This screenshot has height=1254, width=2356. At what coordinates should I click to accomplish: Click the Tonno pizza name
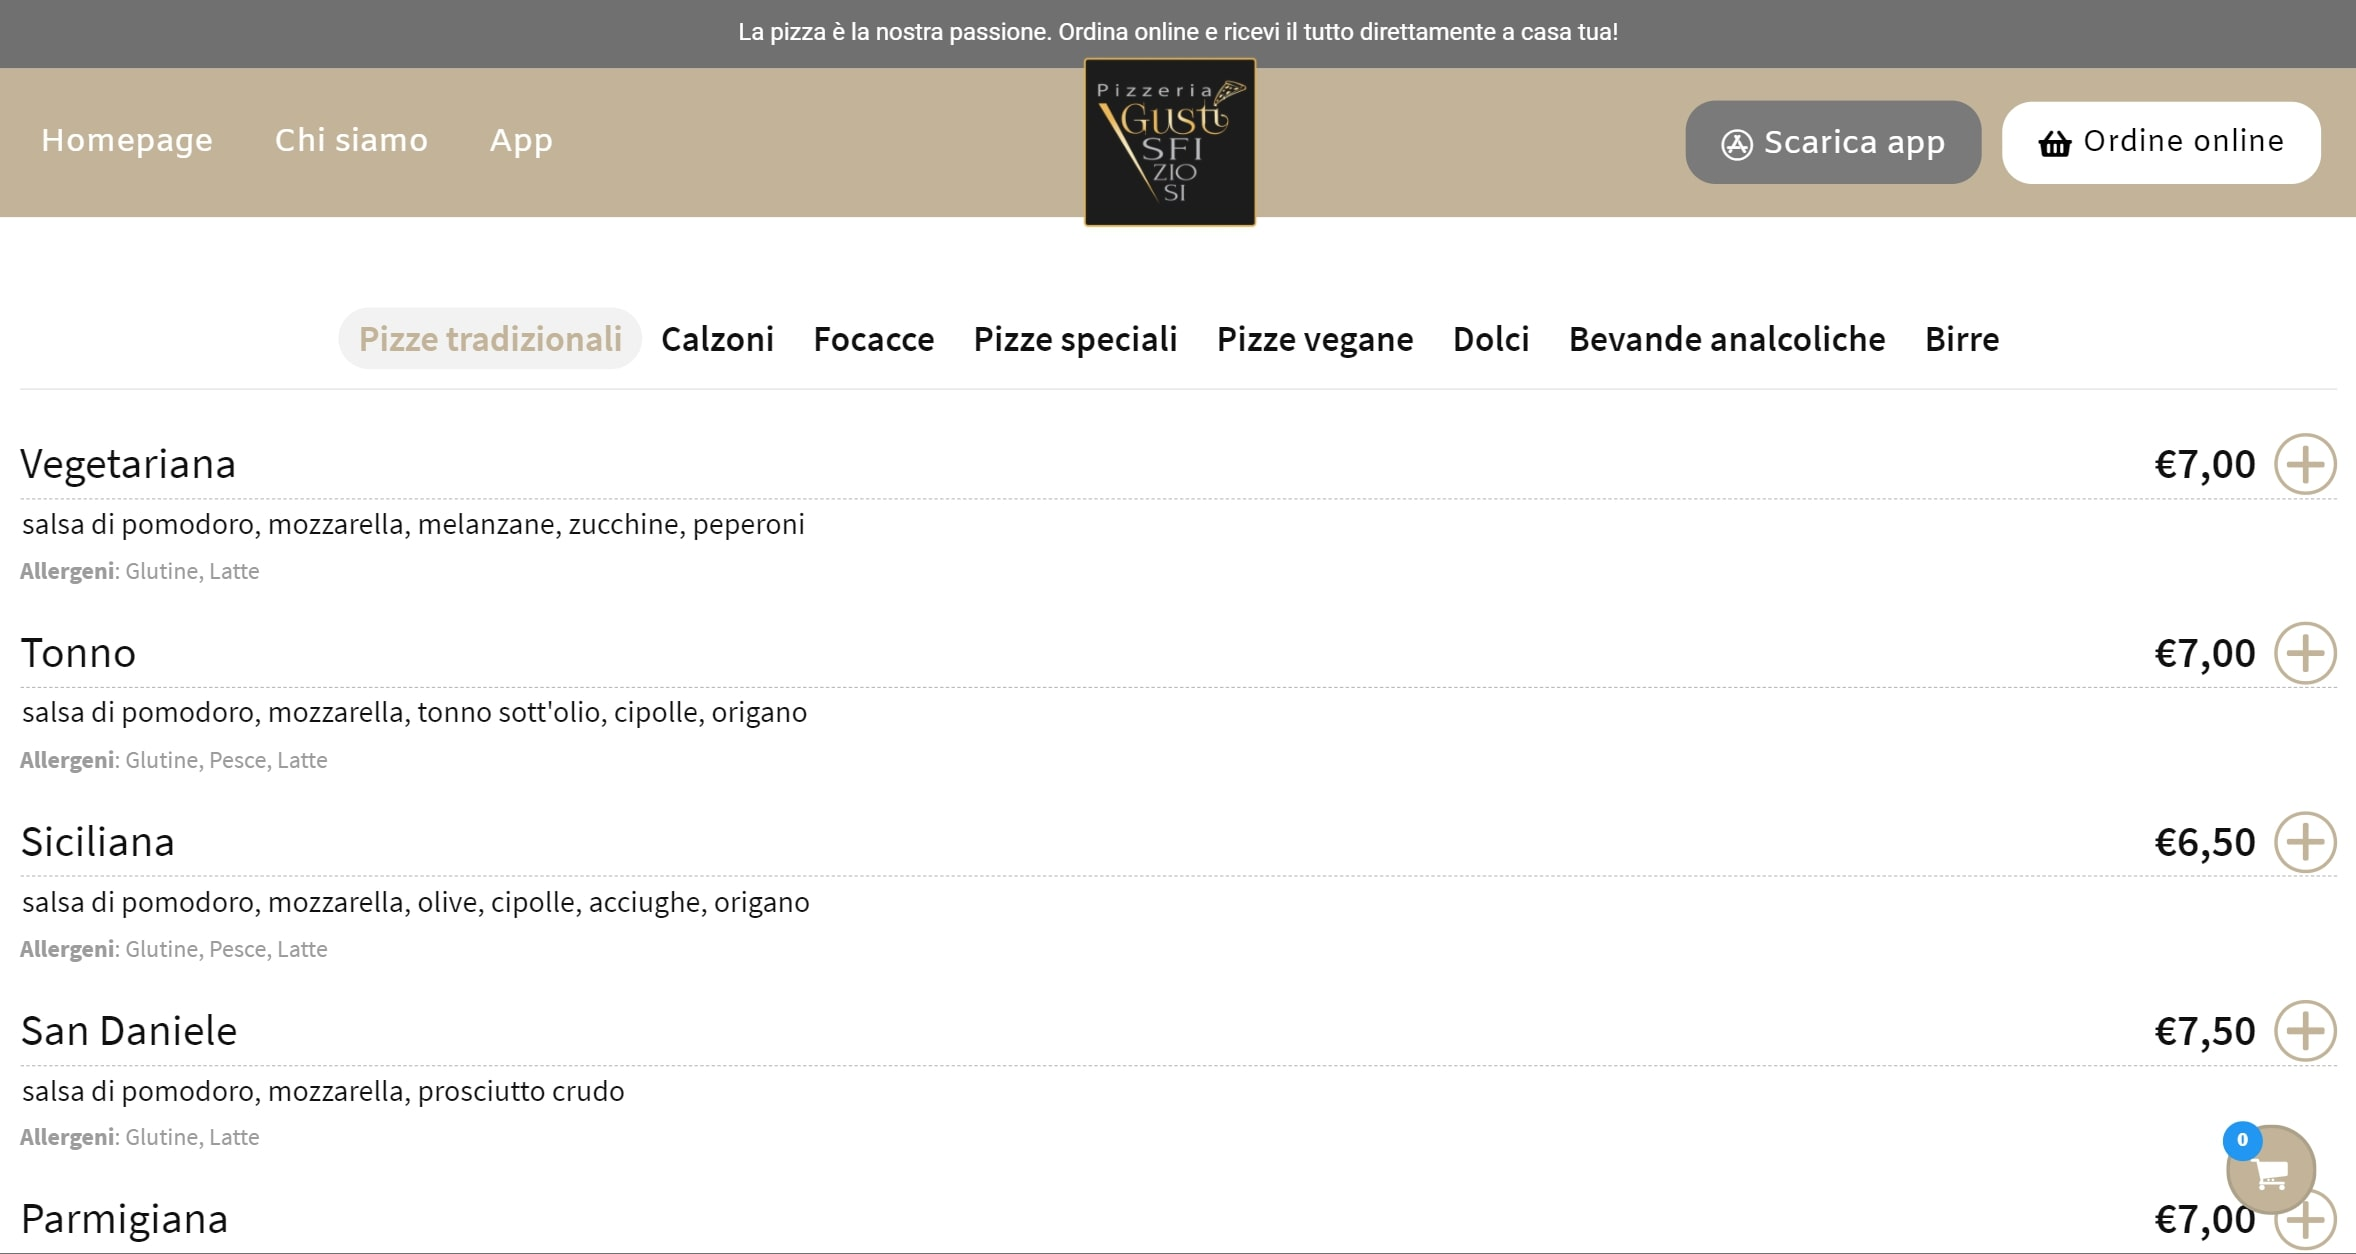click(x=78, y=653)
